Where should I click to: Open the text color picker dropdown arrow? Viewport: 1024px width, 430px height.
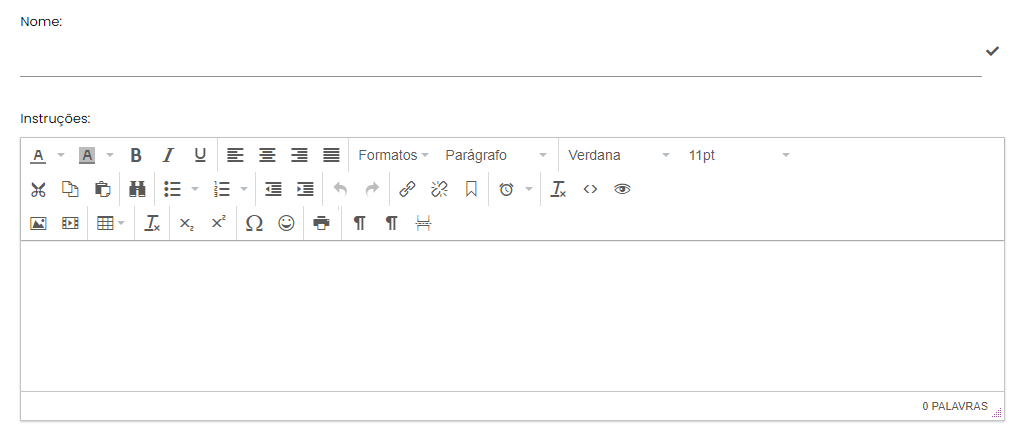tap(61, 156)
